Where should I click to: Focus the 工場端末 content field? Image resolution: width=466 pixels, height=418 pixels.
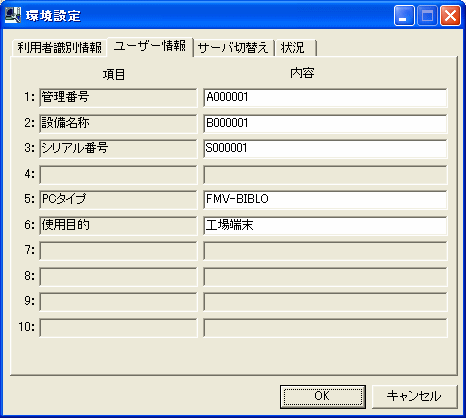[325, 226]
